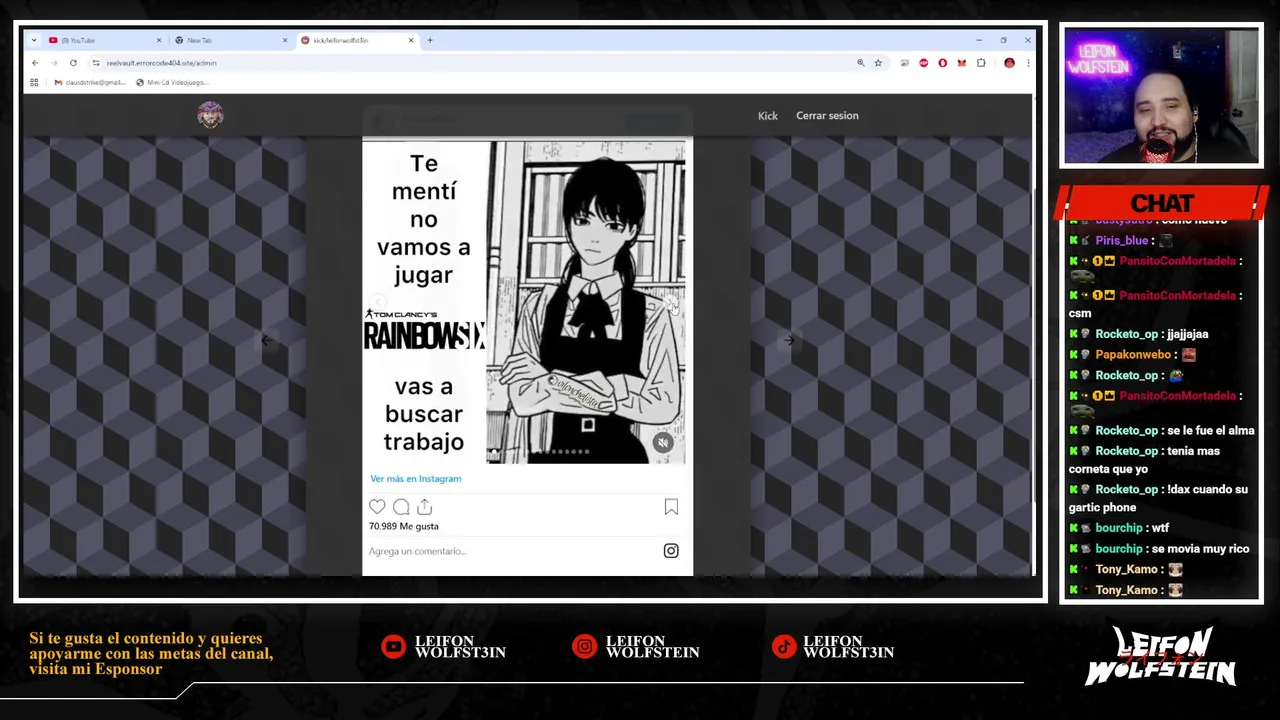
Task: Close the YouTube tab
Action: click(158, 40)
